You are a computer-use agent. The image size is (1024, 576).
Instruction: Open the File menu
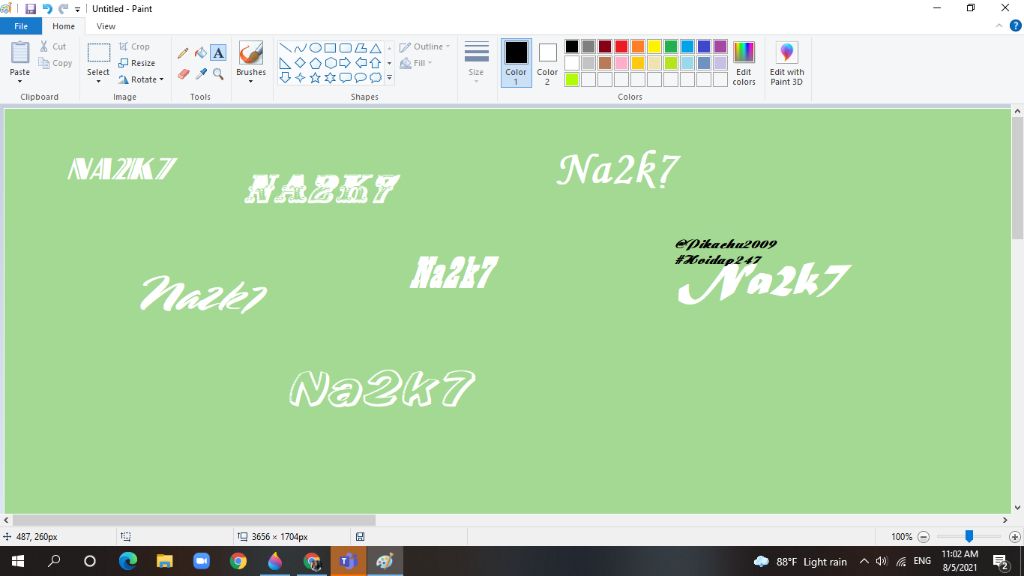21,26
